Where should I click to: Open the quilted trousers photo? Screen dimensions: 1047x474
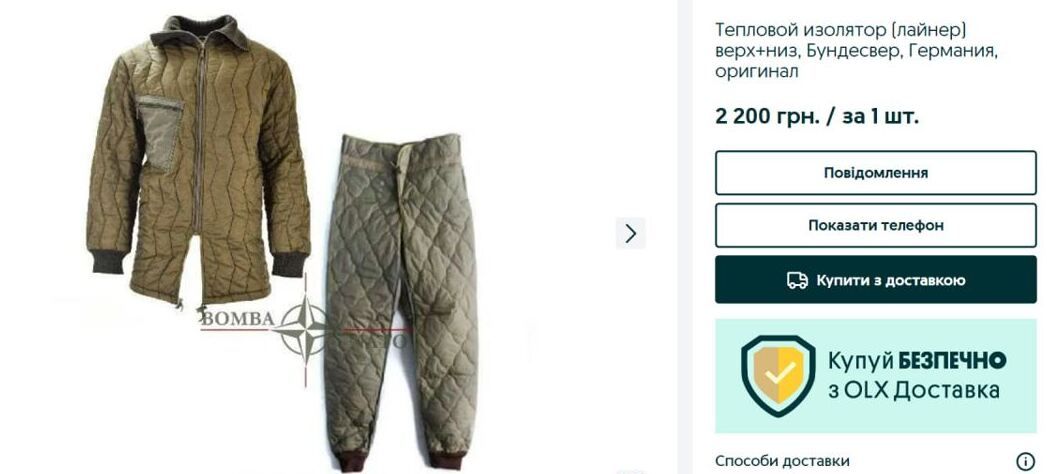tap(401, 302)
